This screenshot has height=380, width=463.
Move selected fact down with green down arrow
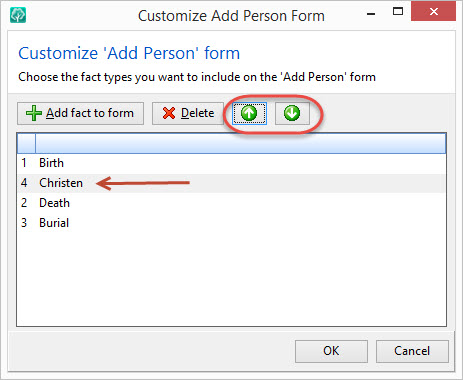(292, 113)
